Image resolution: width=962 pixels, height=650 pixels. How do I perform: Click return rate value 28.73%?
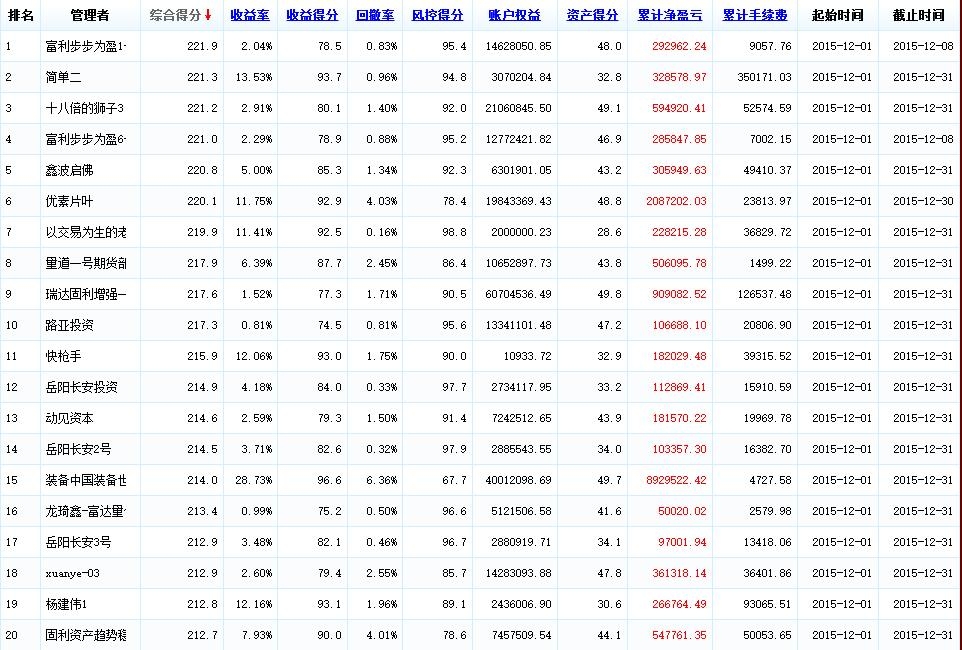tap(253, 480)
